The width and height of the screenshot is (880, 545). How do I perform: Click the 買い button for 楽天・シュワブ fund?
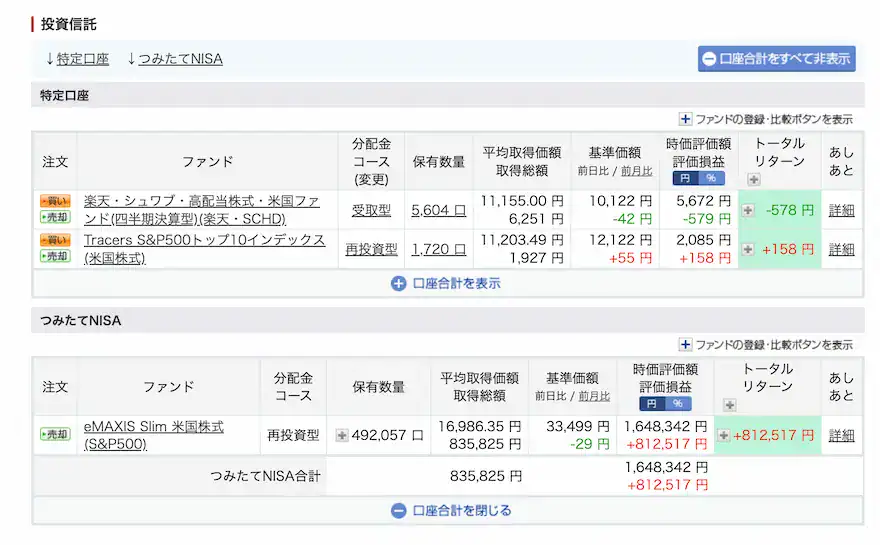coord(55,201)
